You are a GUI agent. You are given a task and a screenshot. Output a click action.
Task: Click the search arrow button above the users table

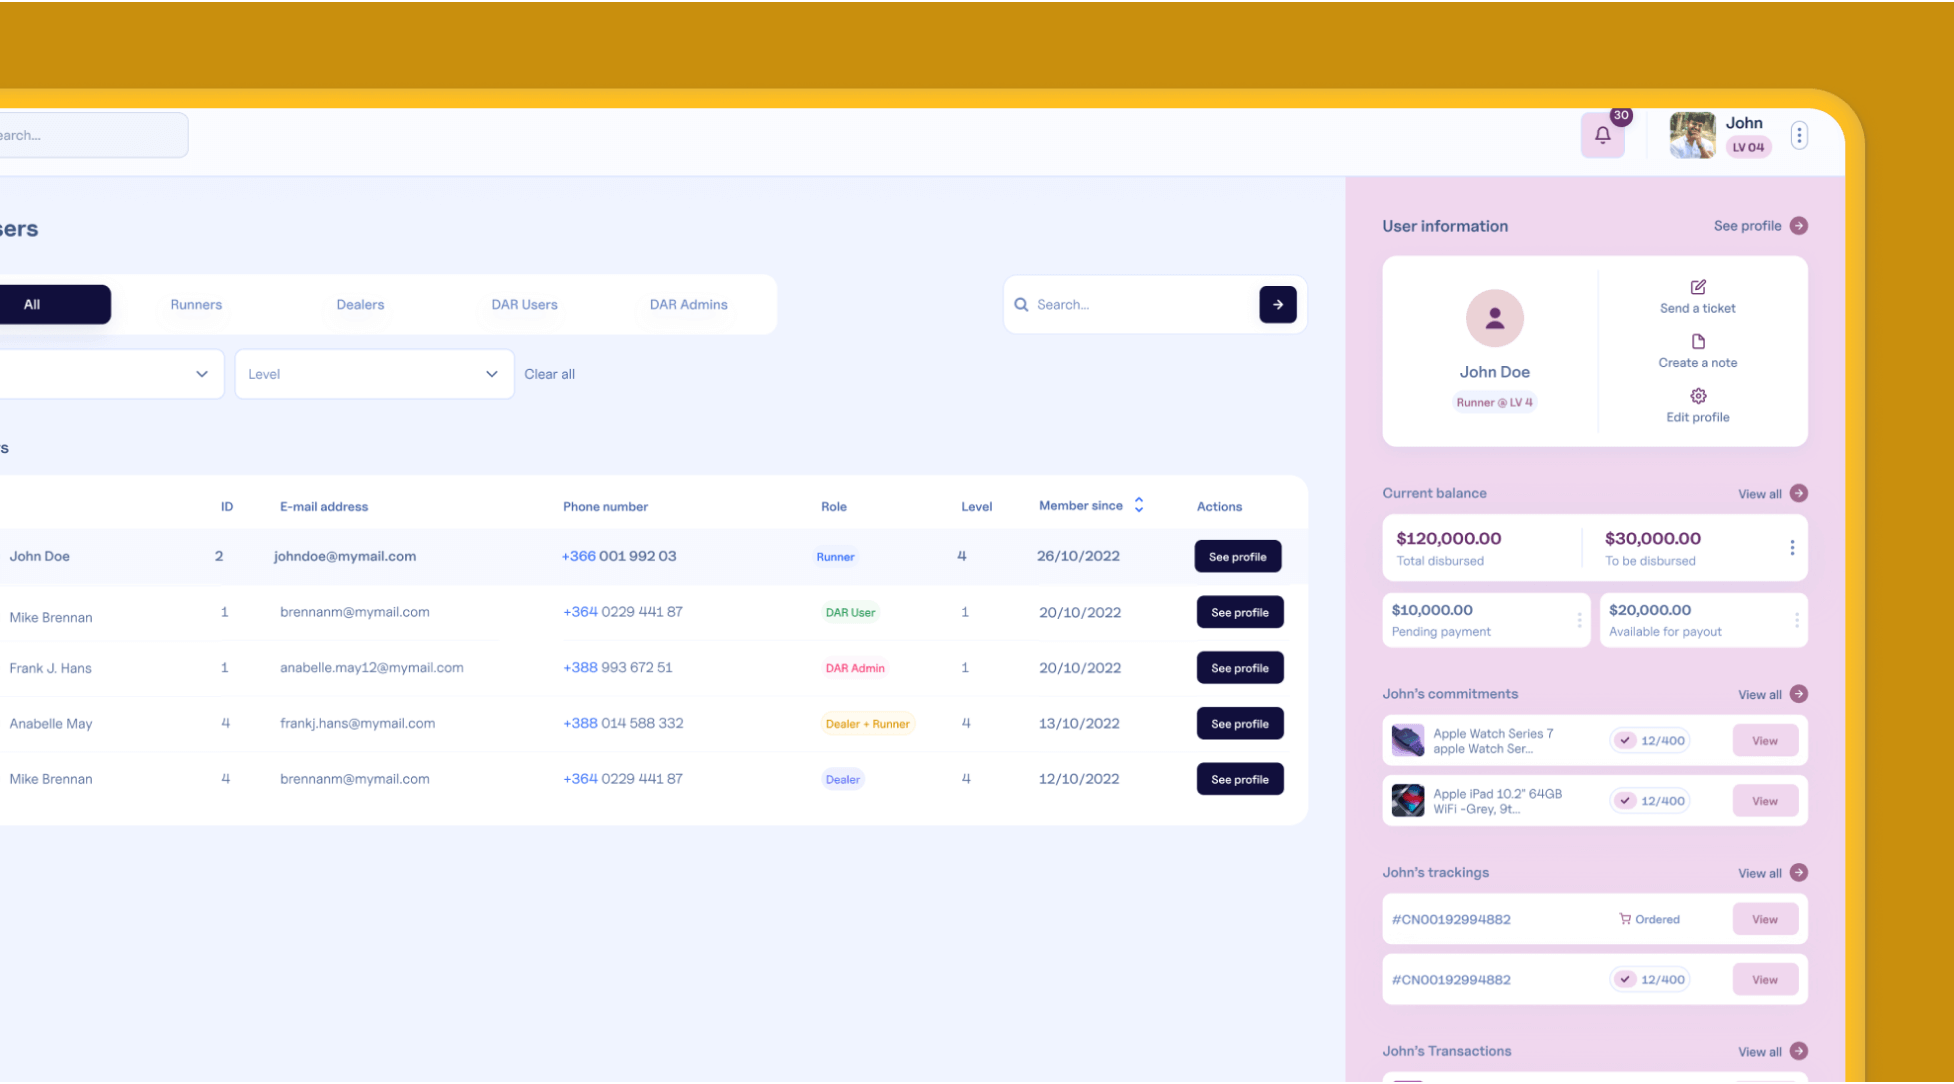click(1277, 304)
